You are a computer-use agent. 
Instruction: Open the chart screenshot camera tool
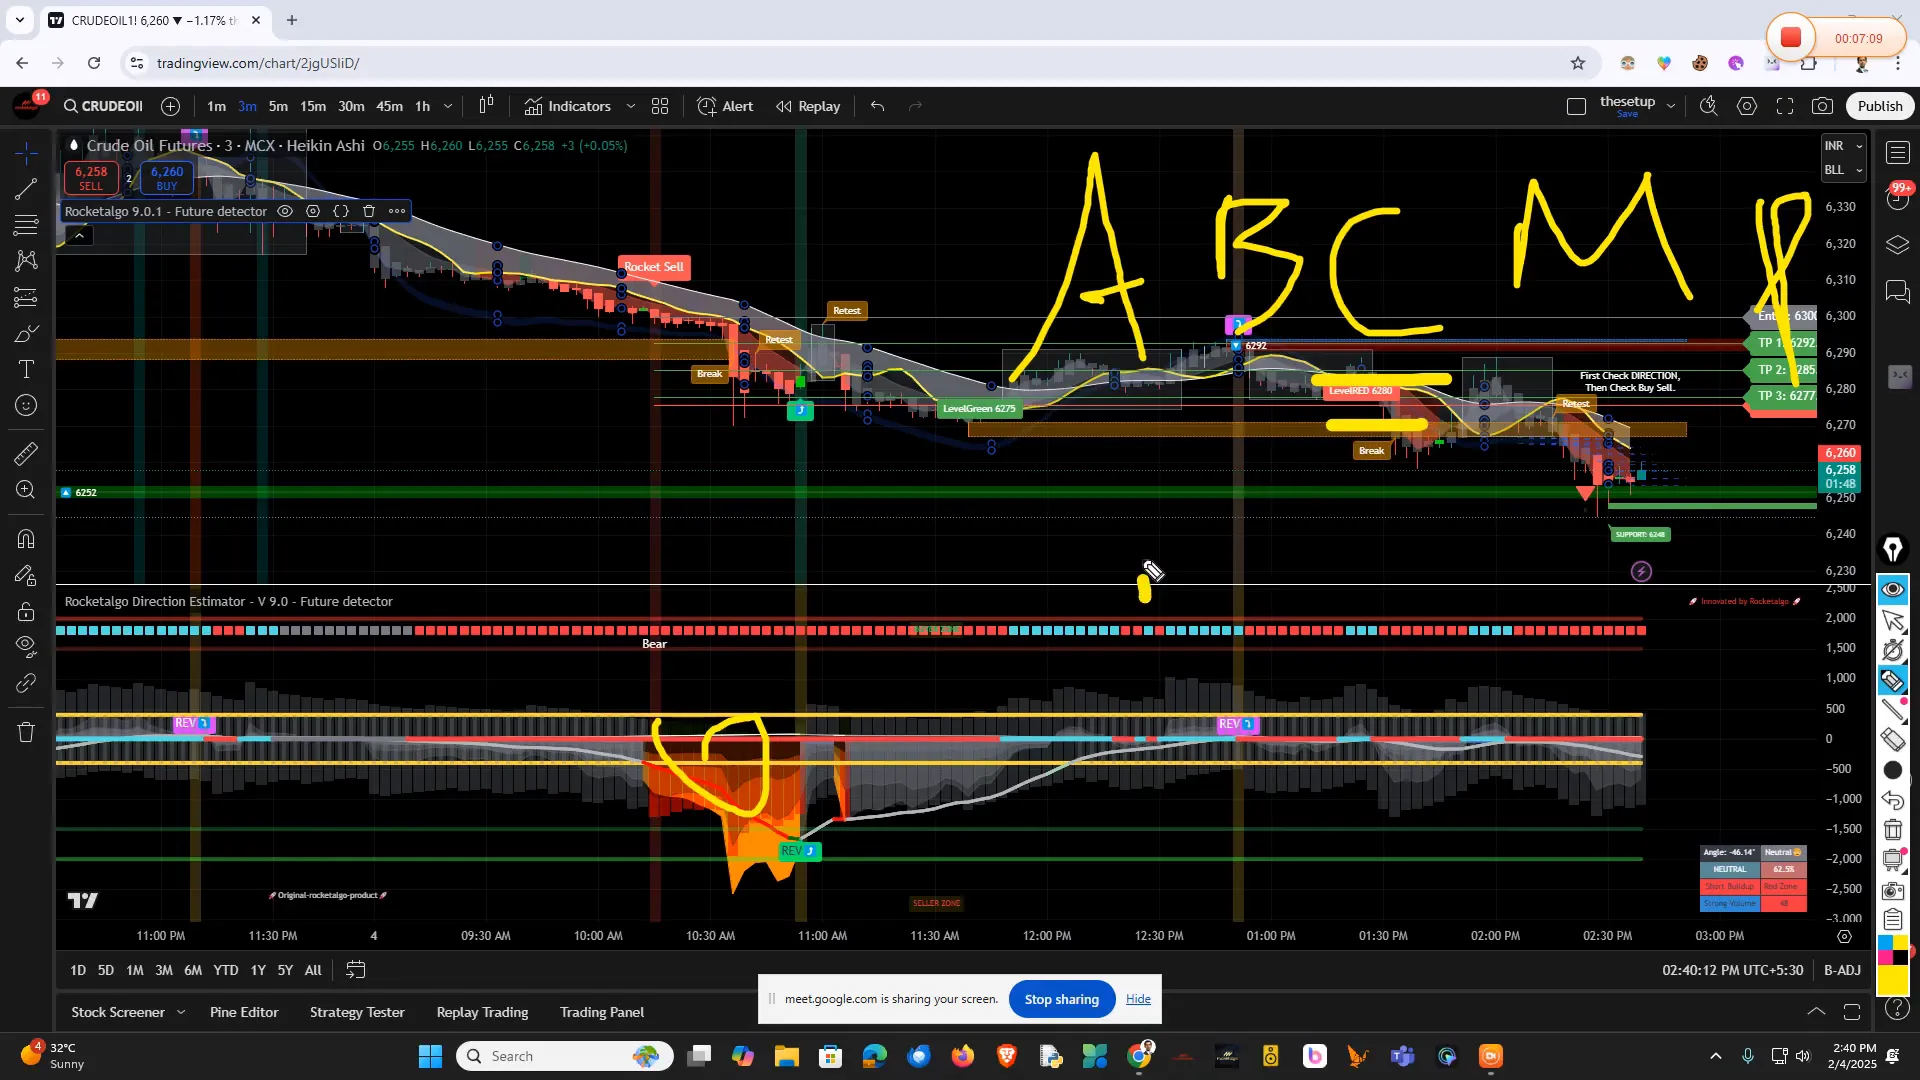tap(1822, 106)
